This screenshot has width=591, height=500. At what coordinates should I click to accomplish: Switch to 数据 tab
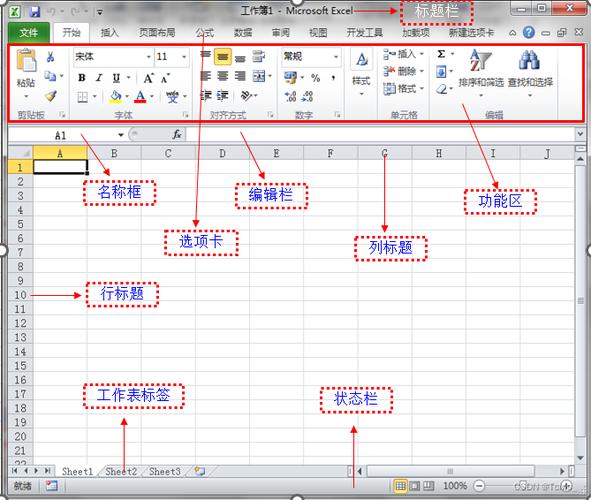pos(243,33)
